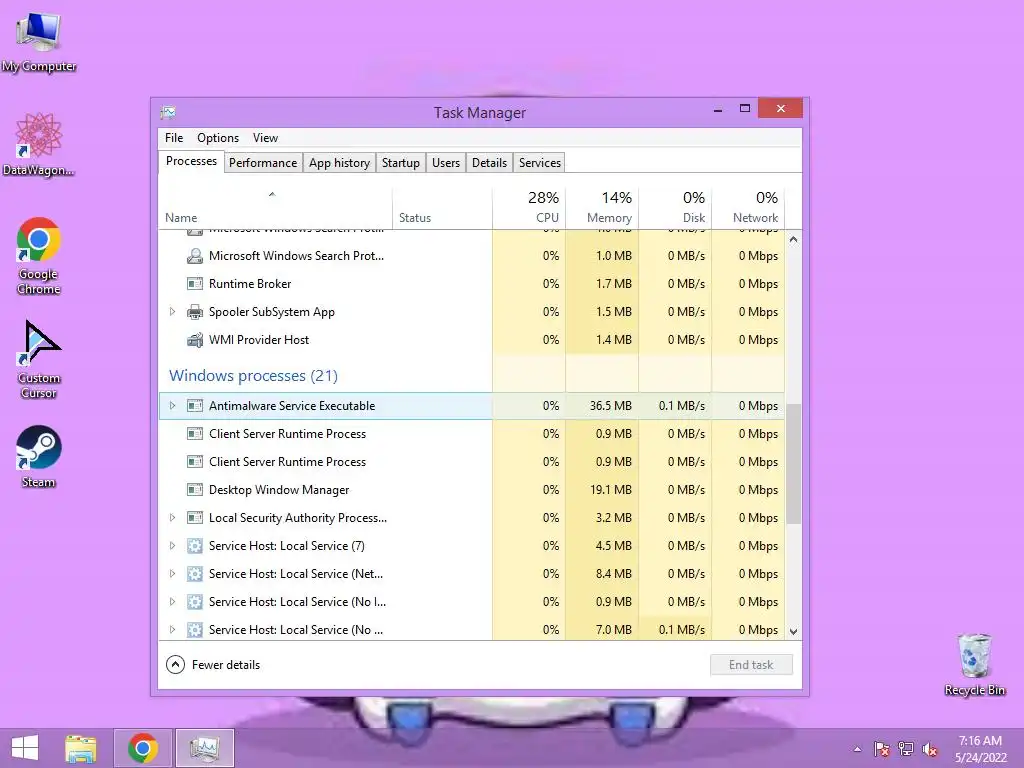Click the Antimalware Service Executable icon
The height and width of the screenshot is (768, 1024).
[x=195, y=406]
